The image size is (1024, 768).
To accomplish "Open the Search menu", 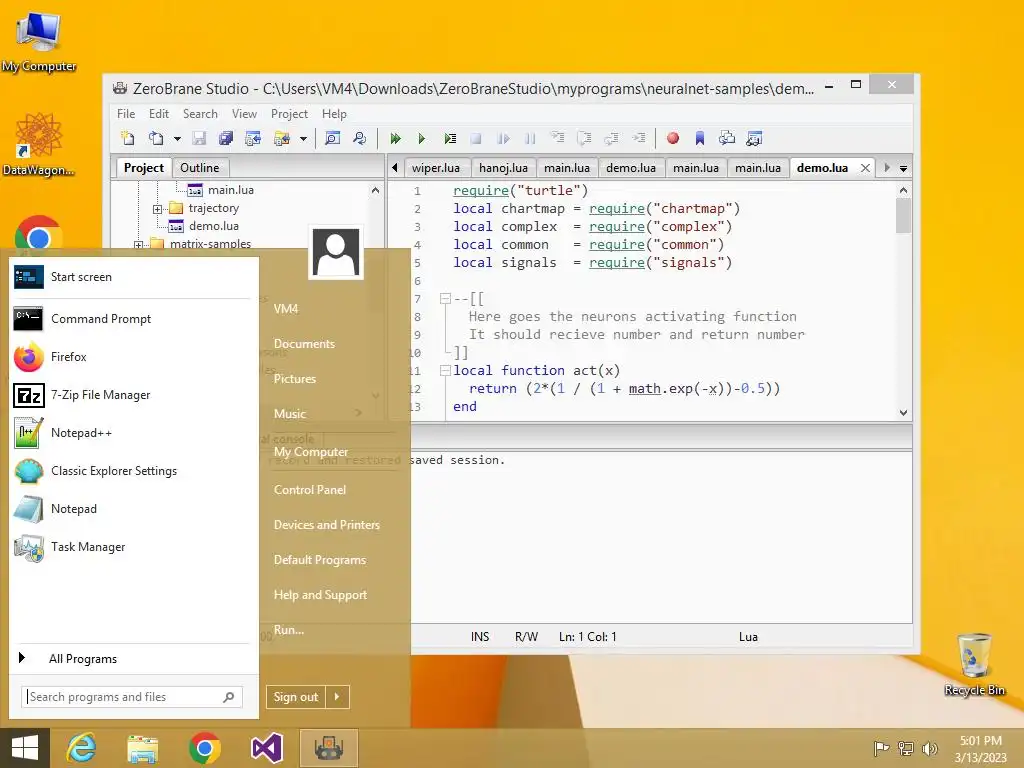I will point(200,114).
